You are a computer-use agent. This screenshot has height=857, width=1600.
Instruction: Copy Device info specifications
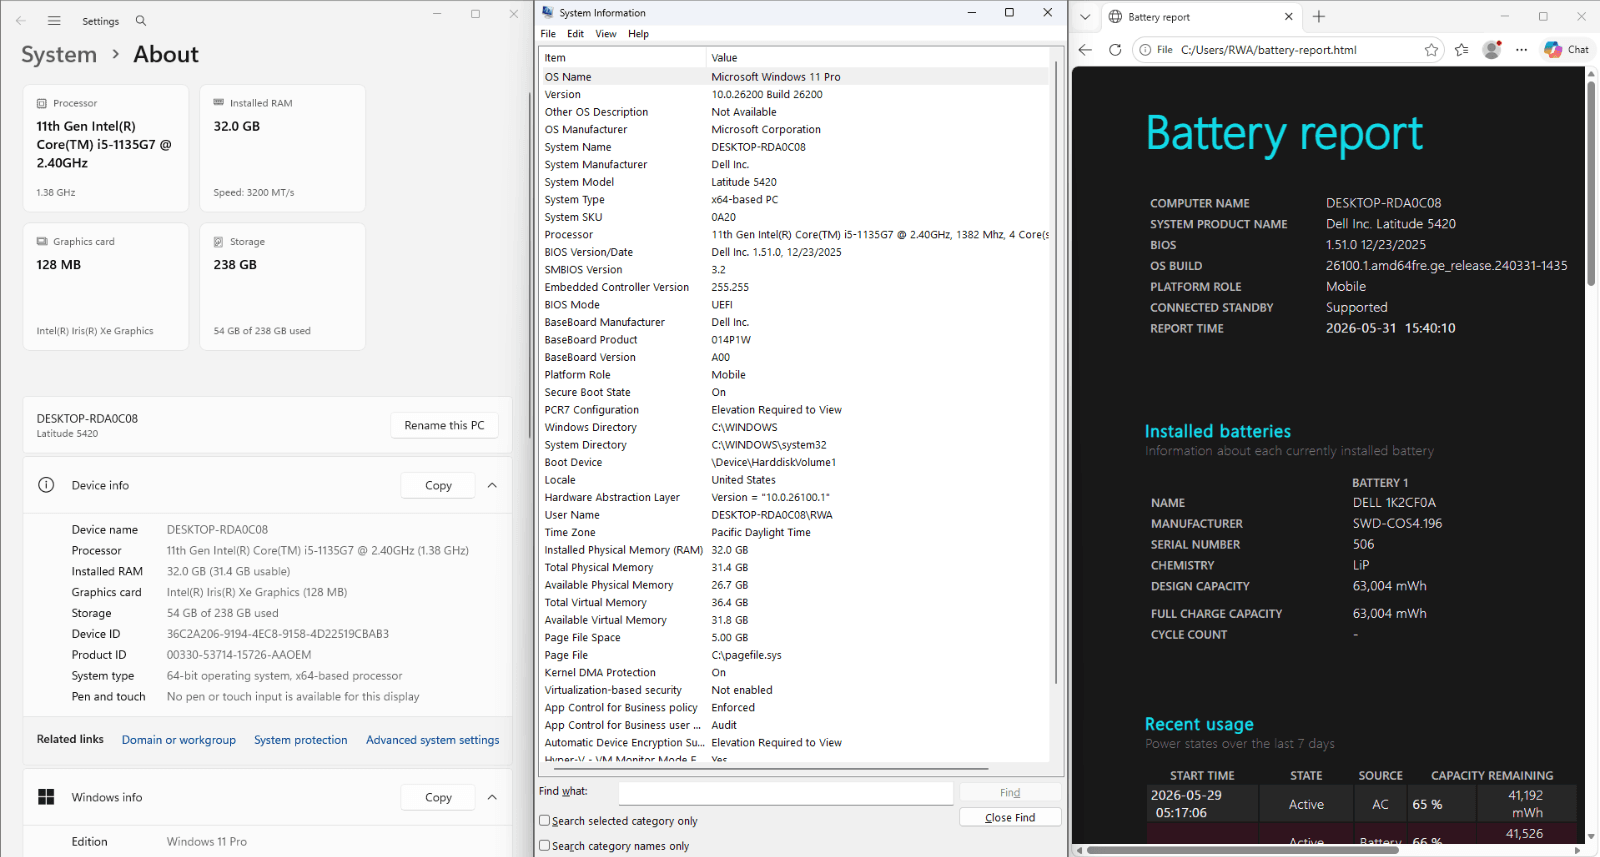[x=438, y=485]
